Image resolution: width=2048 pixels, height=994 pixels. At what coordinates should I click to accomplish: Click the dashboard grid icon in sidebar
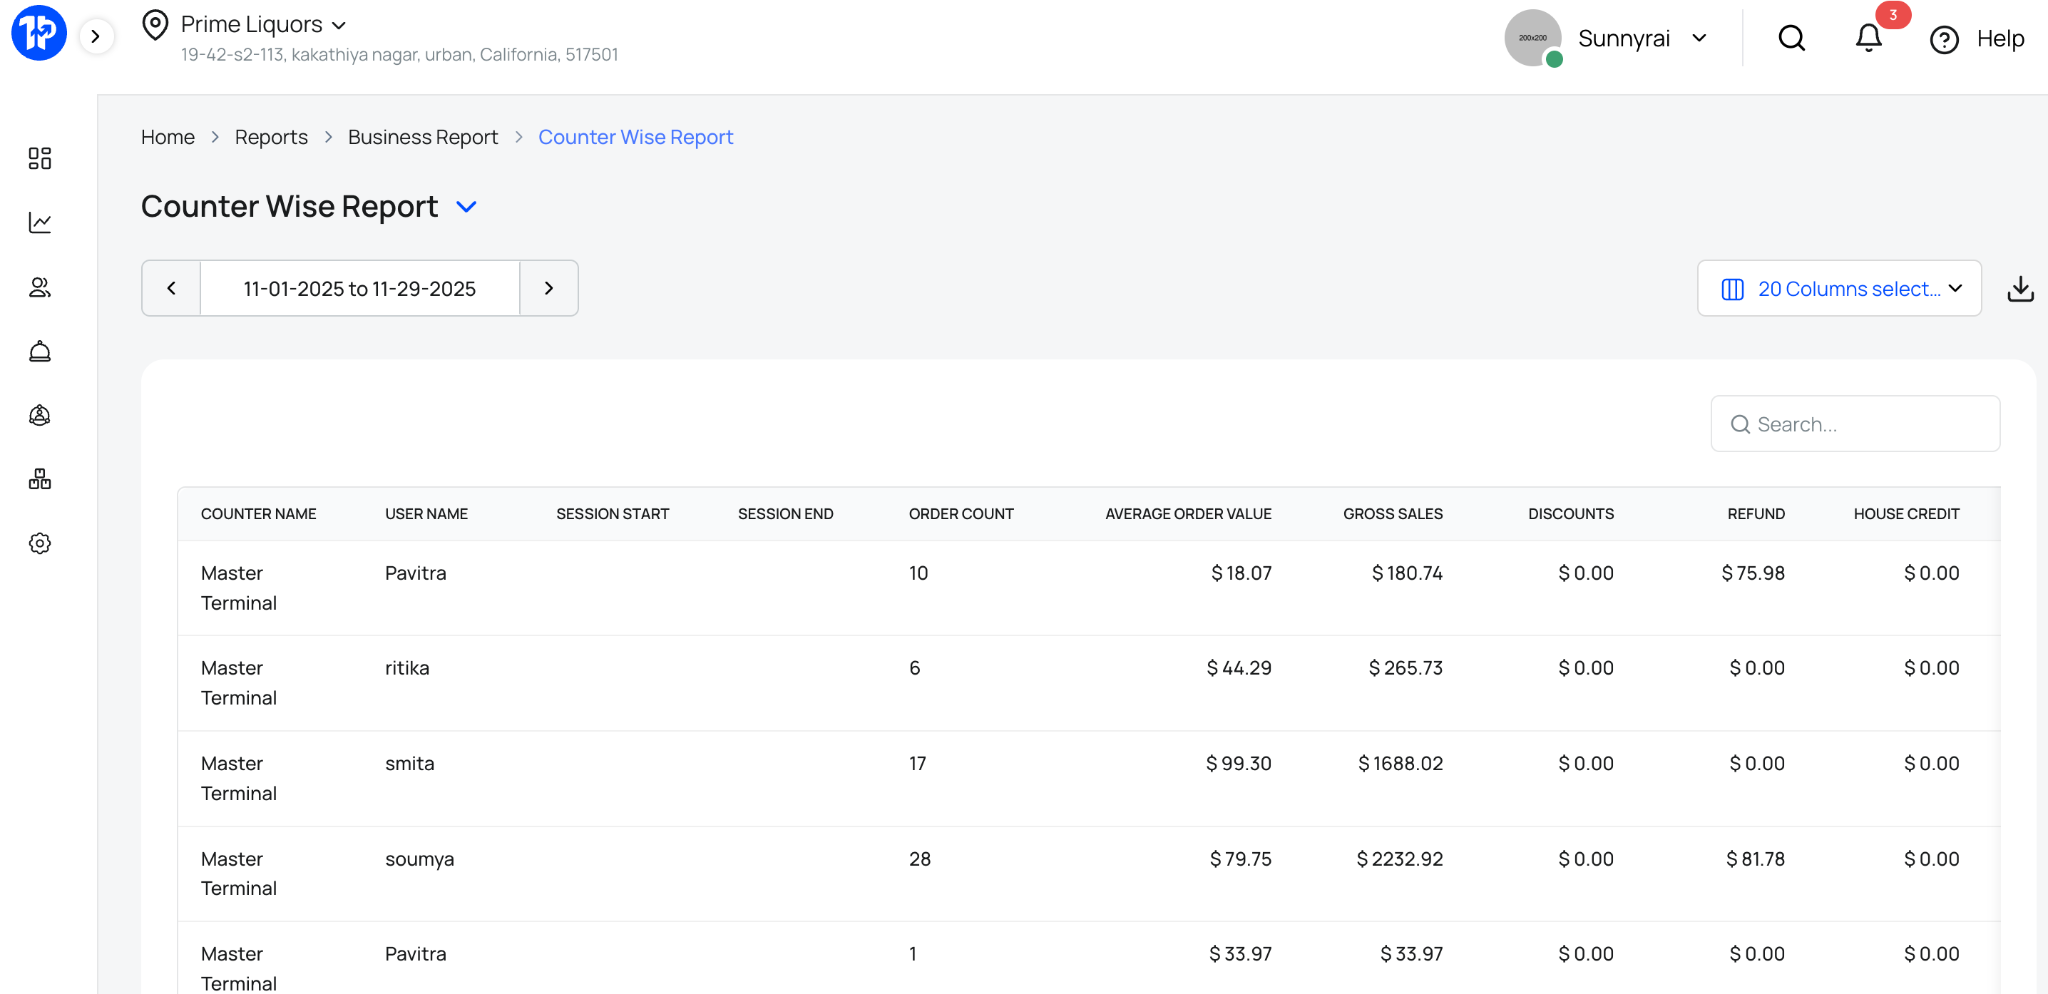(40, 158)
